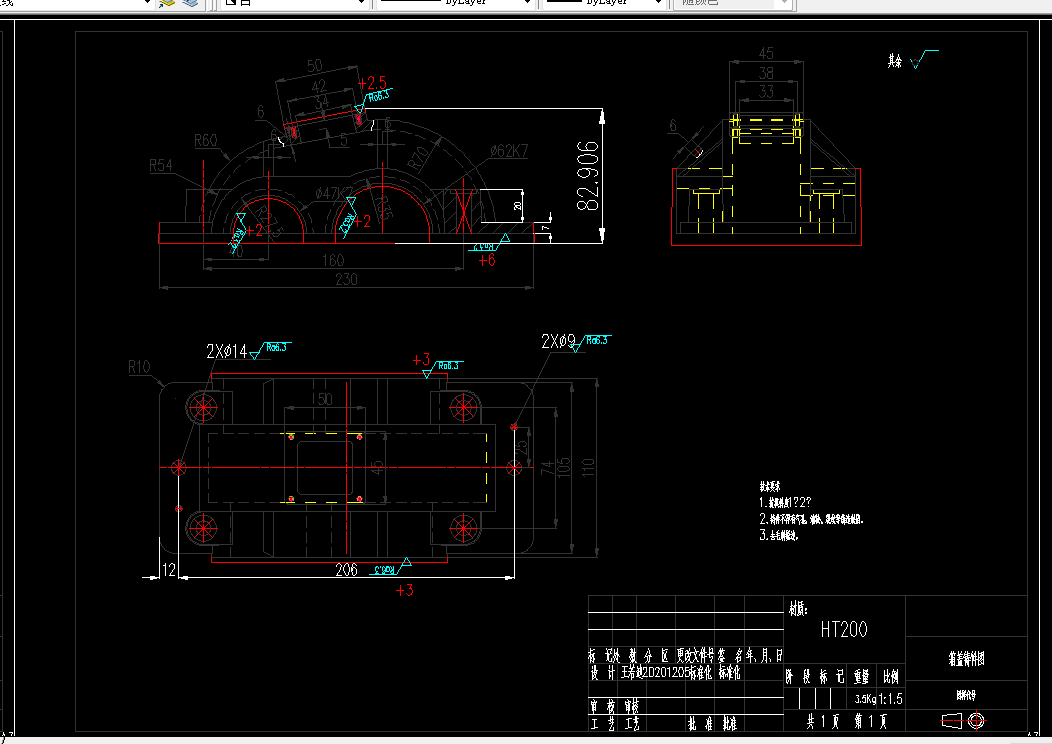The width and height of the screenshot is (1052, 744).
Task: Select the R10 corner radius label
Action: [x=139, y=367]
